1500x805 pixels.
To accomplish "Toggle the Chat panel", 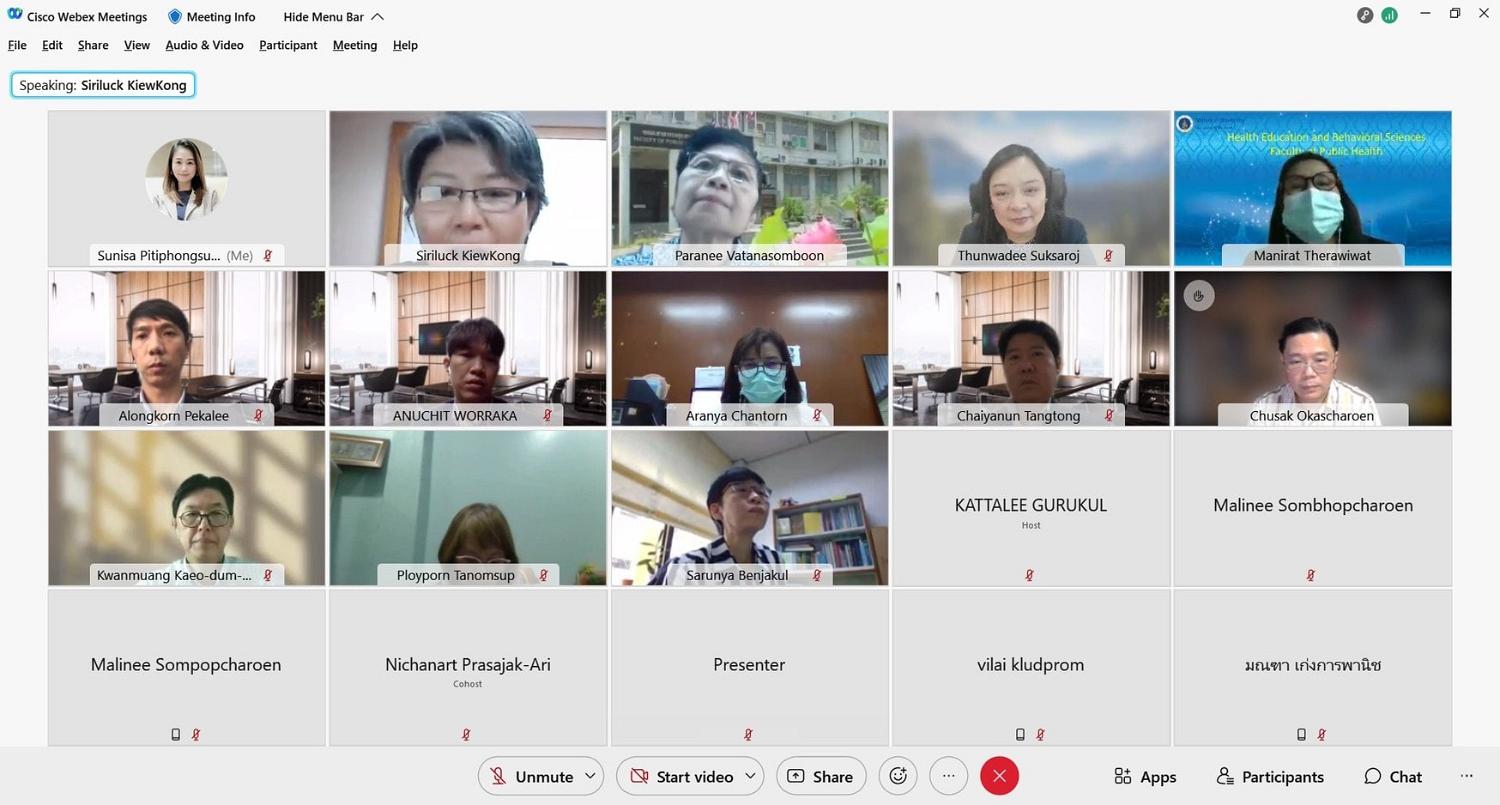I will pyautogui.click(x=1393, y=777).
